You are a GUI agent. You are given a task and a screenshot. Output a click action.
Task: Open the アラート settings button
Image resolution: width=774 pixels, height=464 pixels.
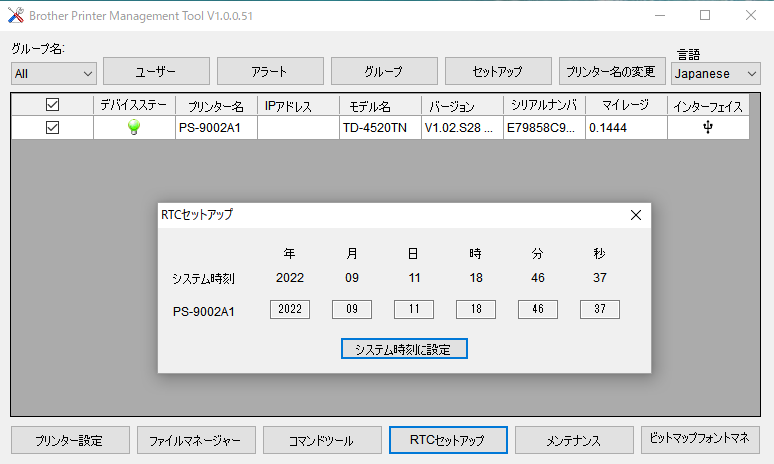pos(270,71)
